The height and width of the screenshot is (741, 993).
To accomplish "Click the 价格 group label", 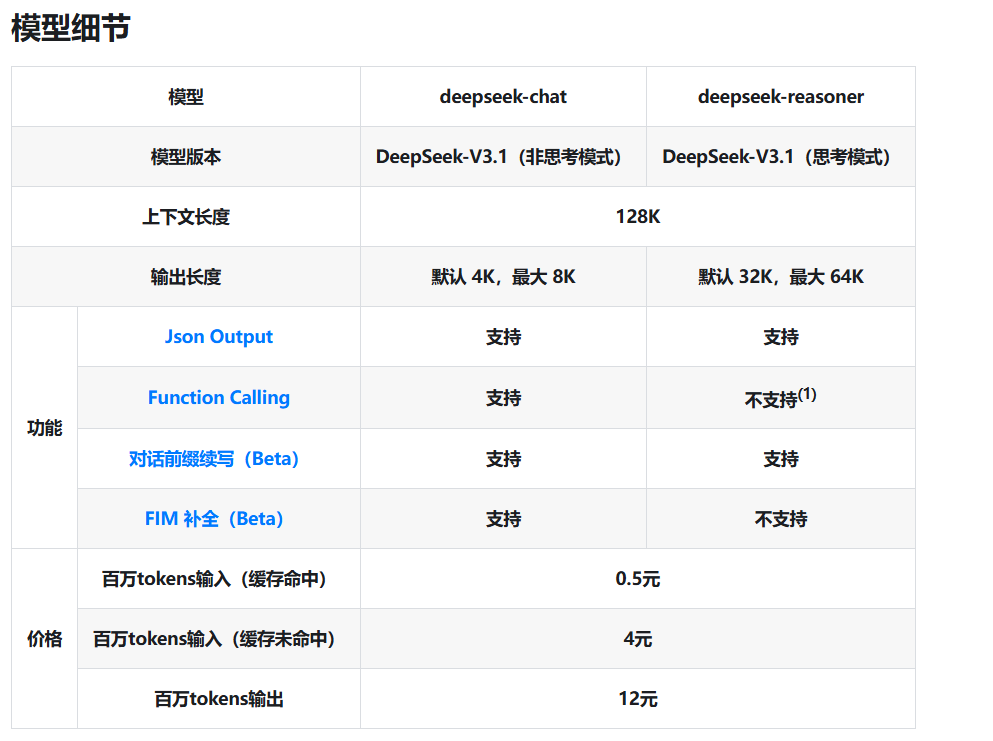I will 44,638.
